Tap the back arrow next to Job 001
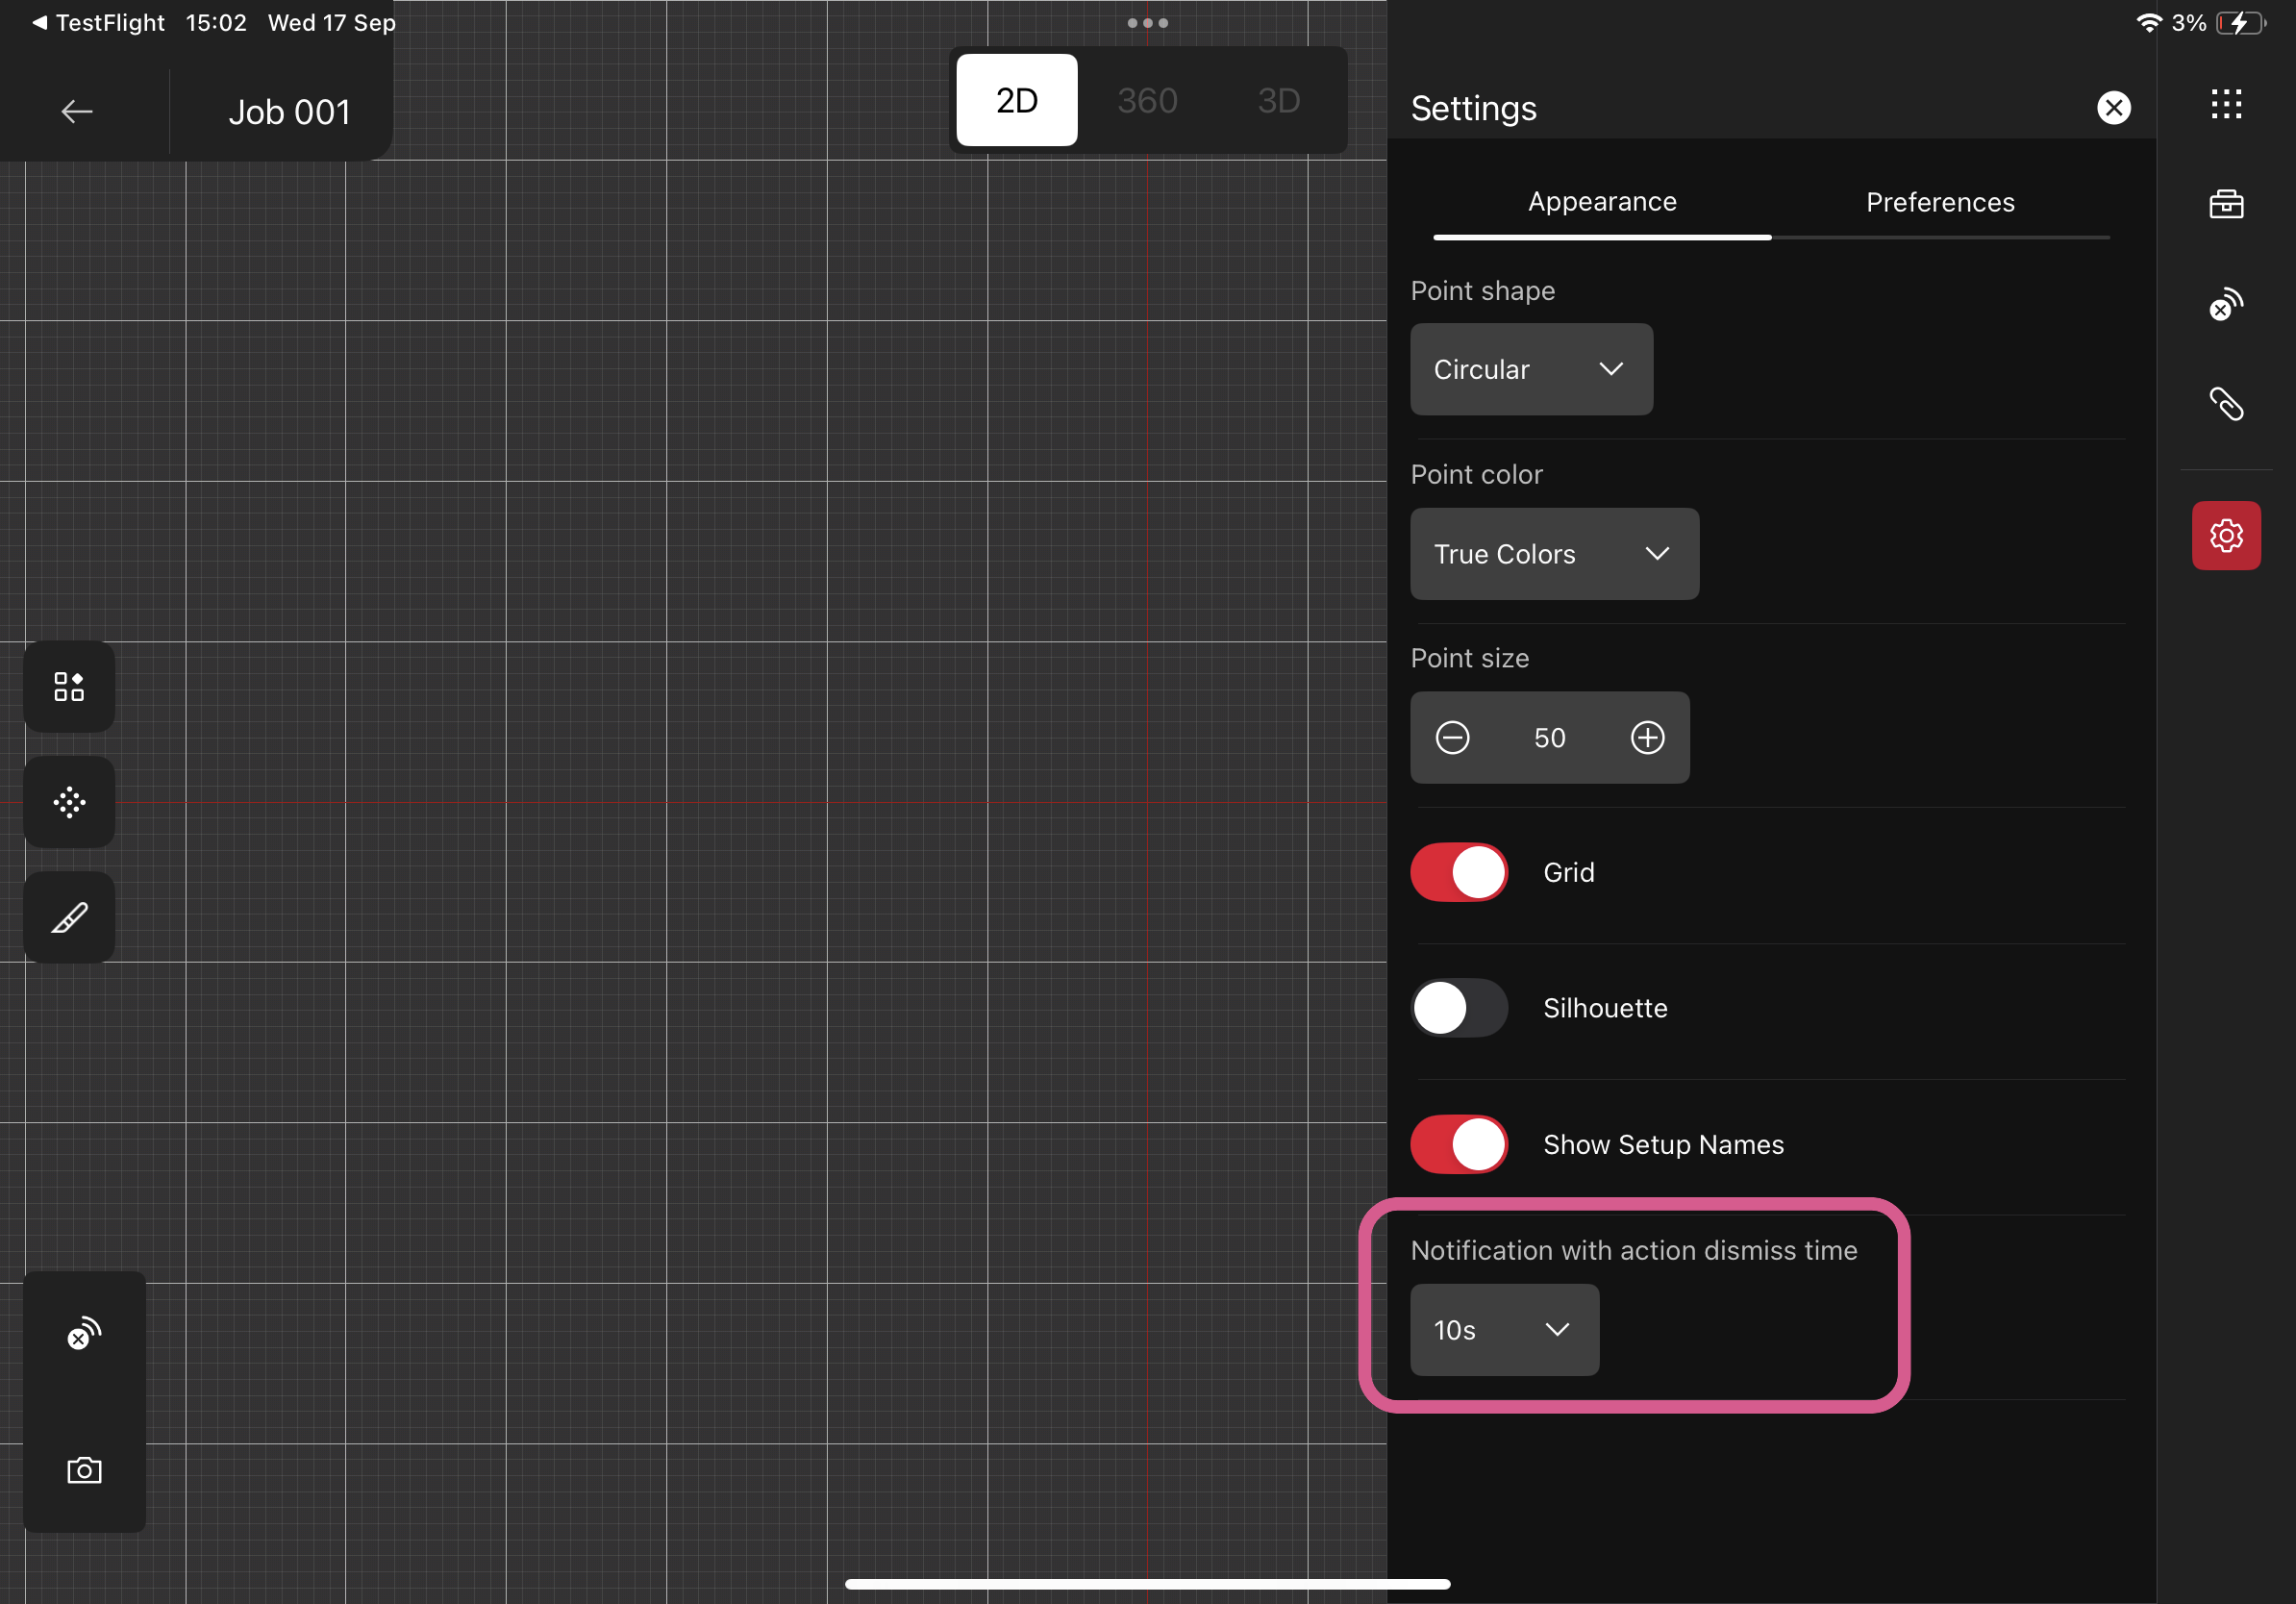Screen dimensions: 2296x1604 (x=77, y=111)
